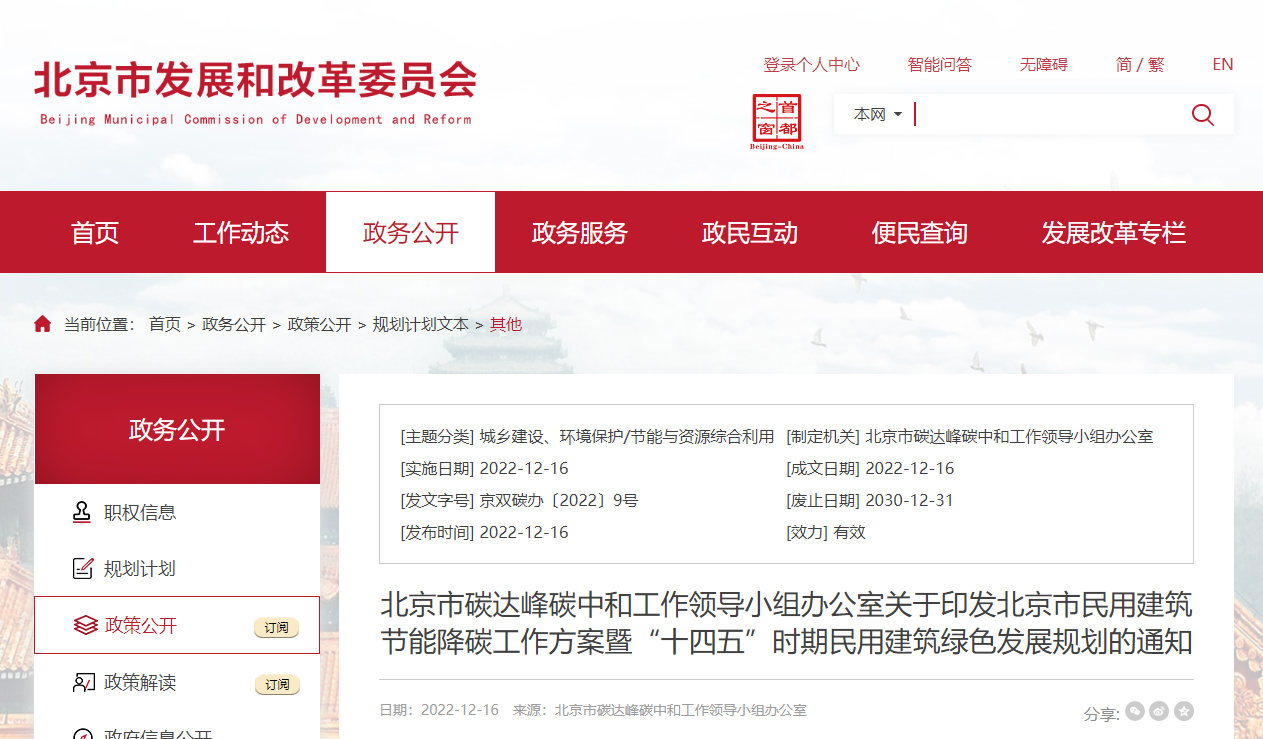The image size is (1263, 739).
Task: Open the 智能问答 smart Q&A link
Action: click(x=939, y=64)
